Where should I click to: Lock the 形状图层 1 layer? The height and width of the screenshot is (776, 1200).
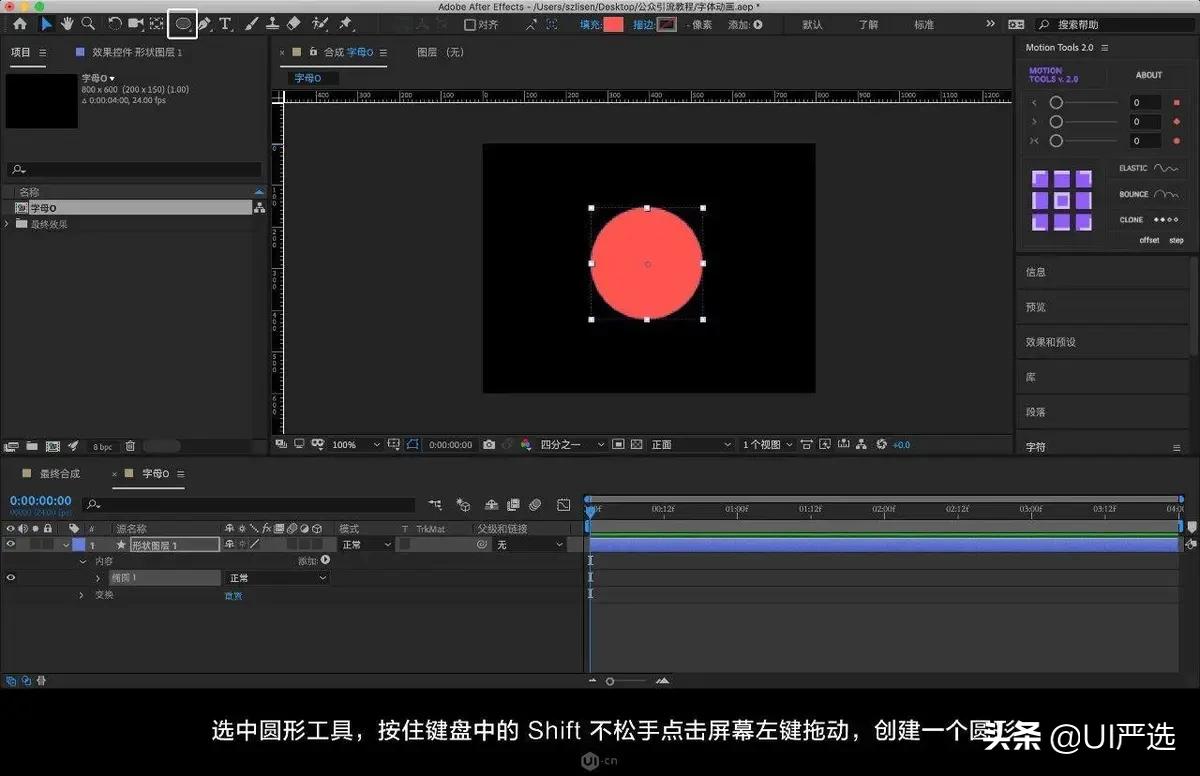point(48,545)
